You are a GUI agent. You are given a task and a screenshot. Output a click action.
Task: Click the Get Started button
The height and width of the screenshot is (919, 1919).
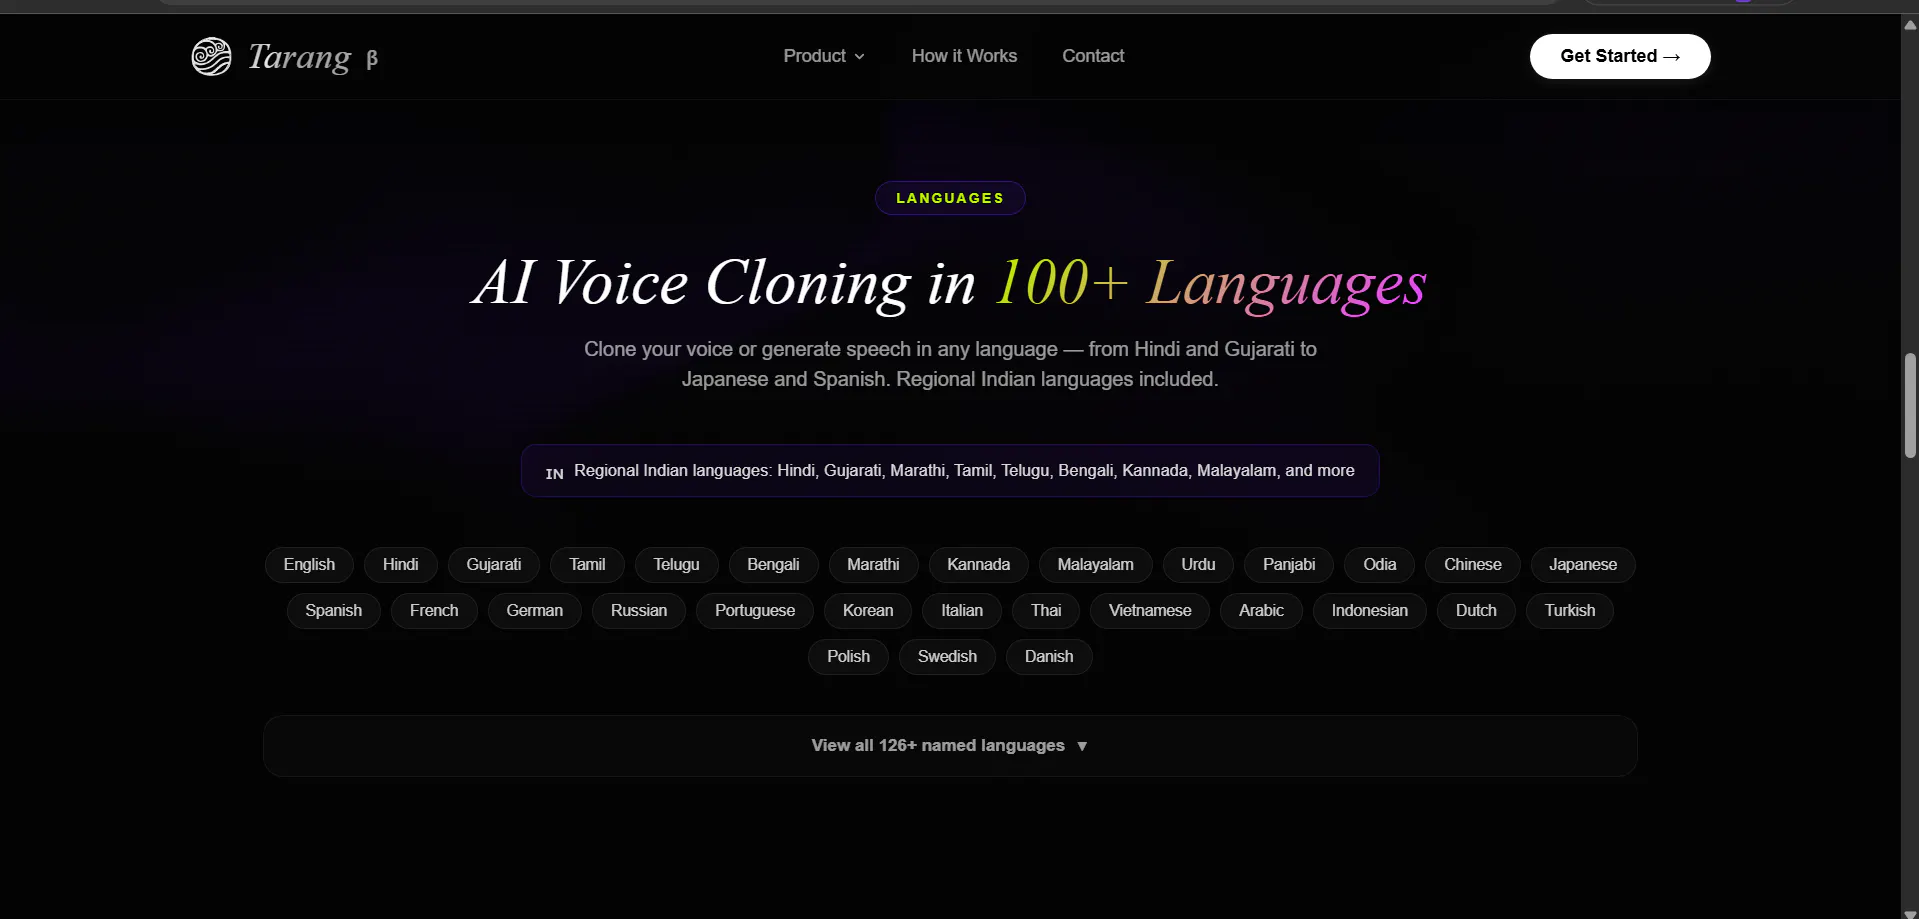pyautogui.click(x=1620, y=56)
